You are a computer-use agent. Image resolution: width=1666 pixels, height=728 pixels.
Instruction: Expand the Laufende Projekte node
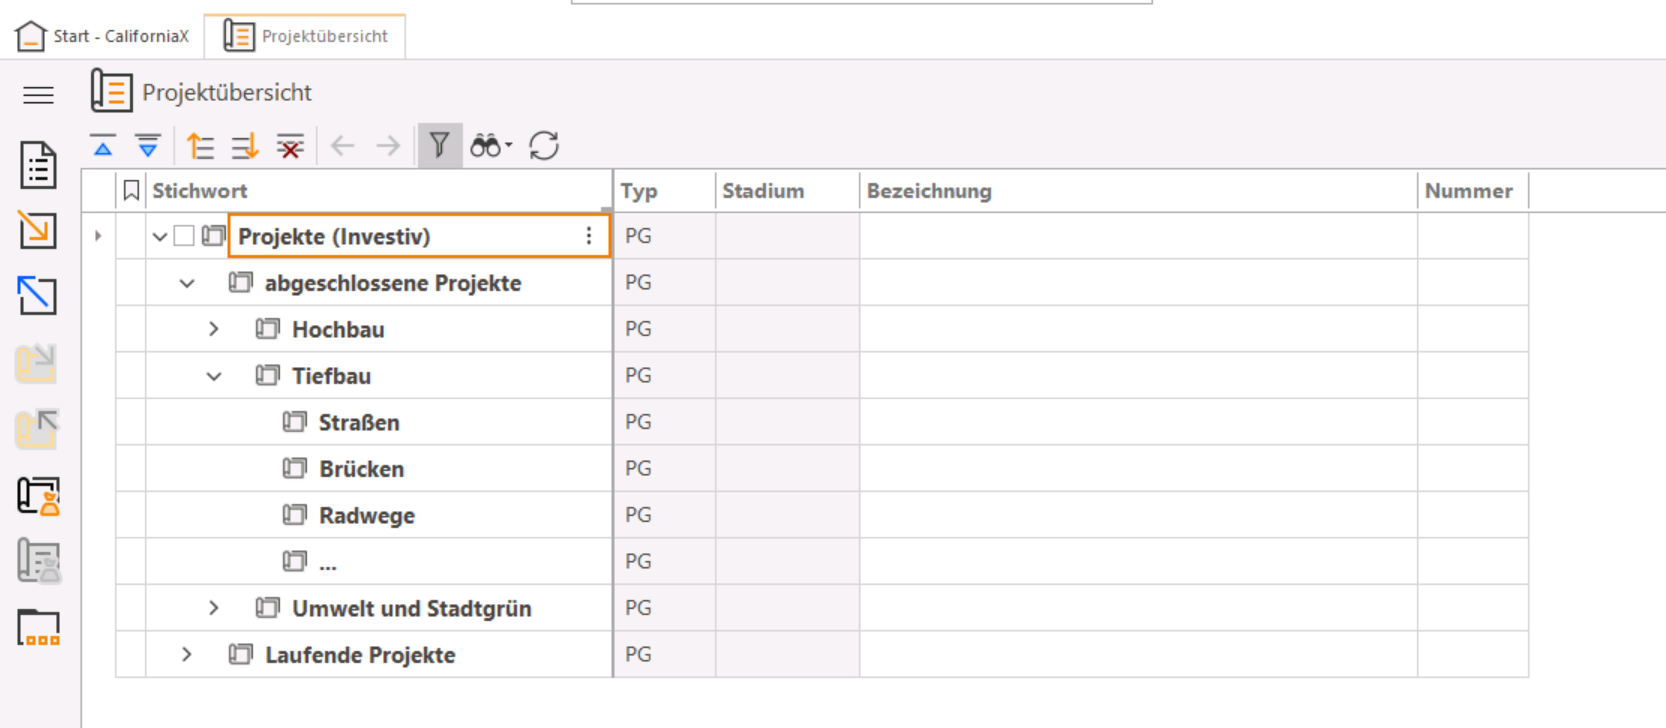(x=187, y=655)
